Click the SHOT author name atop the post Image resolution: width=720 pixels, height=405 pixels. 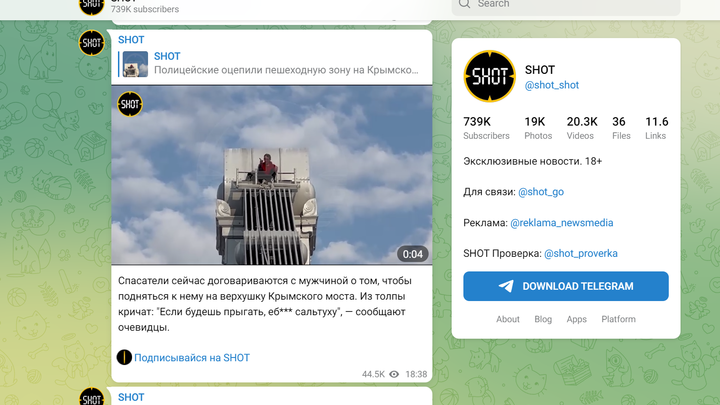131,40
